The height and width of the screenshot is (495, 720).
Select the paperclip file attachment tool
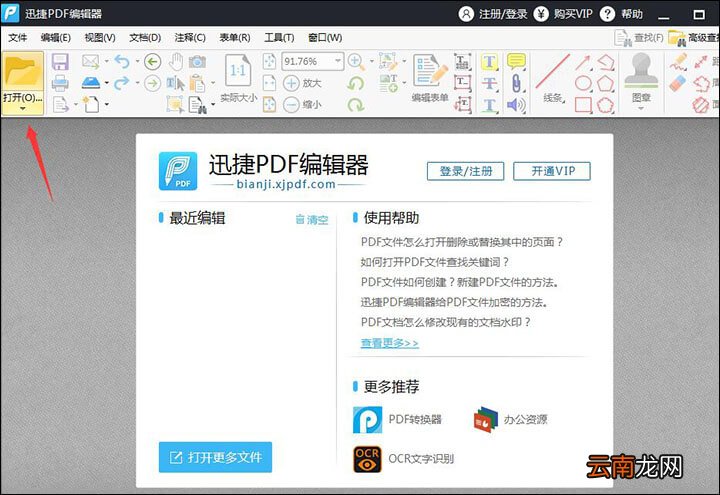click(x=517, y=83)
